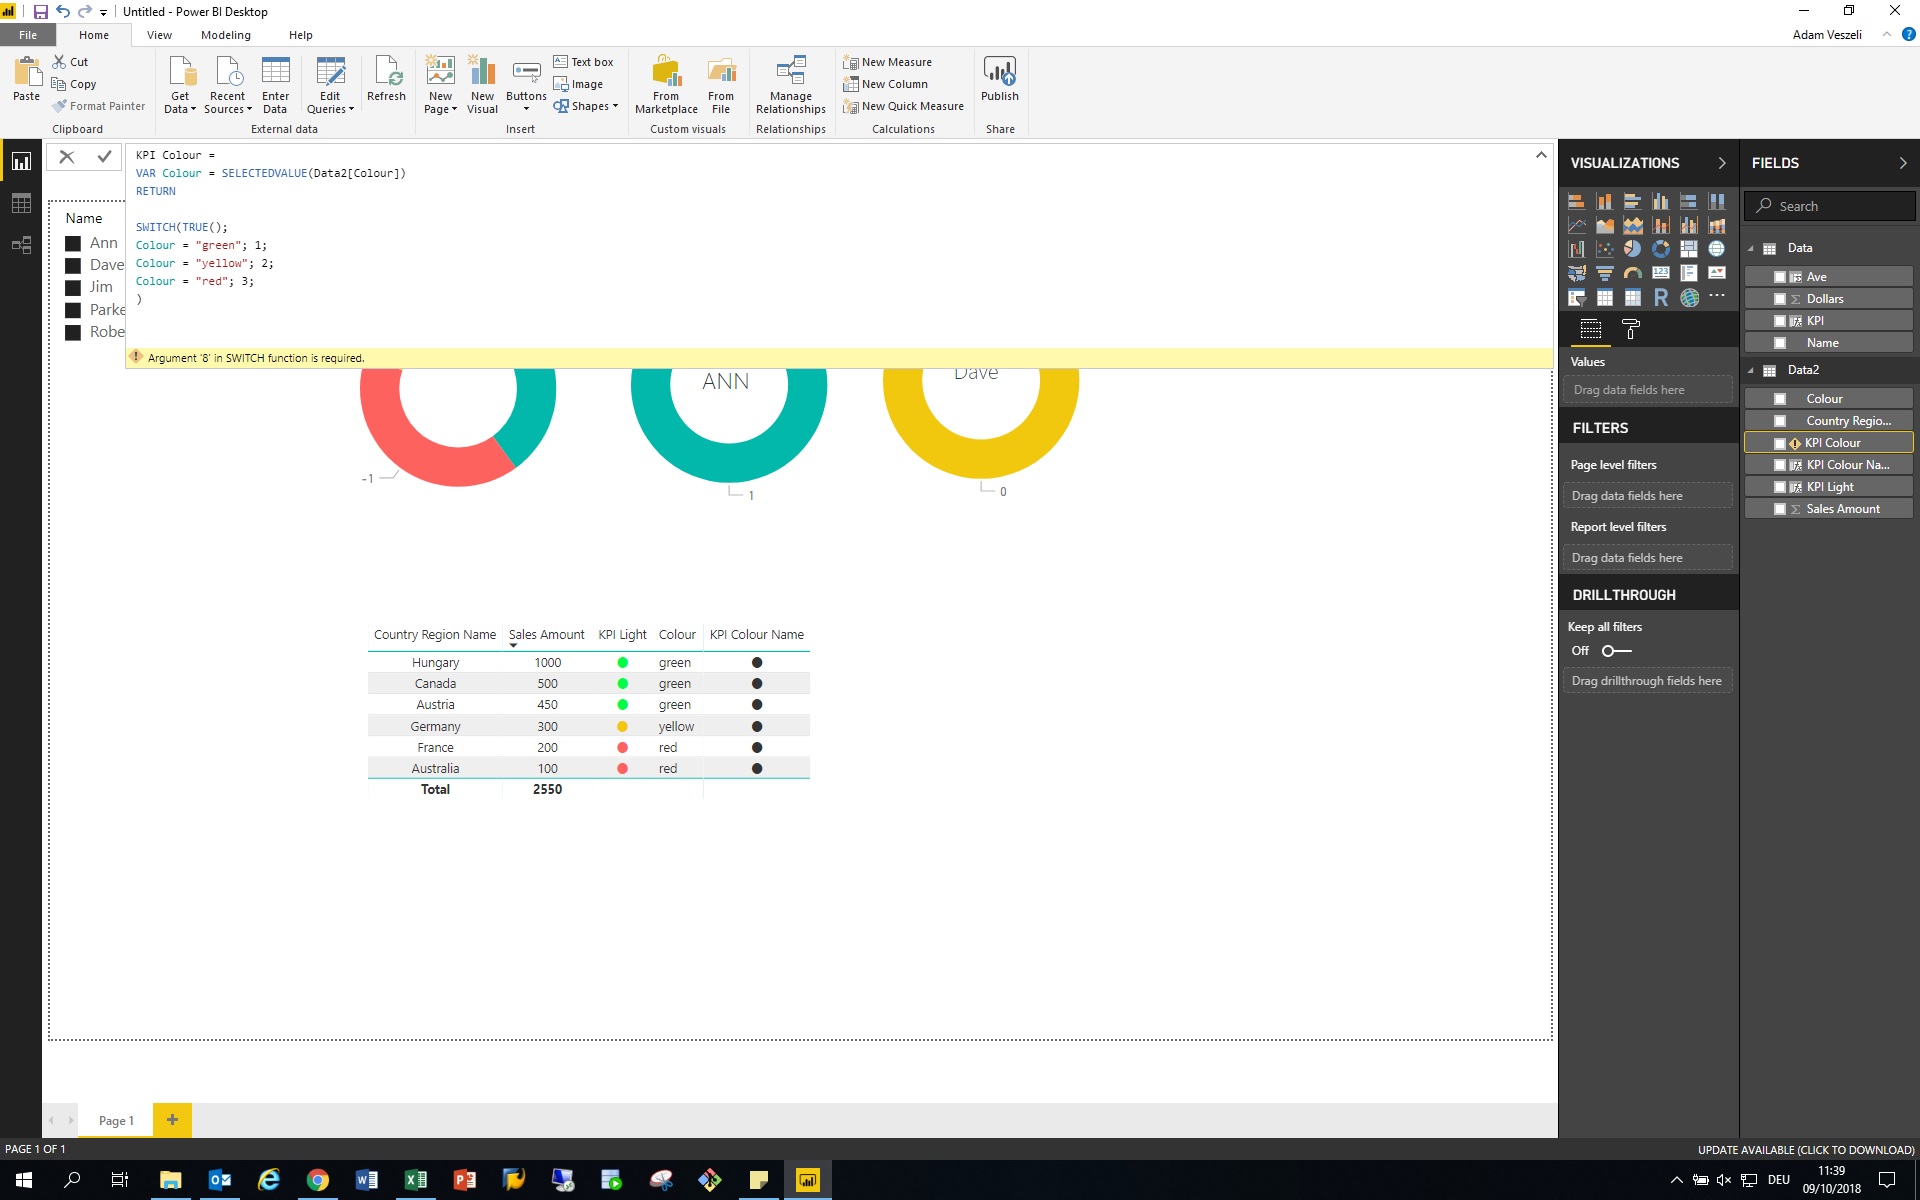Select the Donut chart visualization
The width and height of the screenshot is (1920, 1200).
coord(1661,249)
